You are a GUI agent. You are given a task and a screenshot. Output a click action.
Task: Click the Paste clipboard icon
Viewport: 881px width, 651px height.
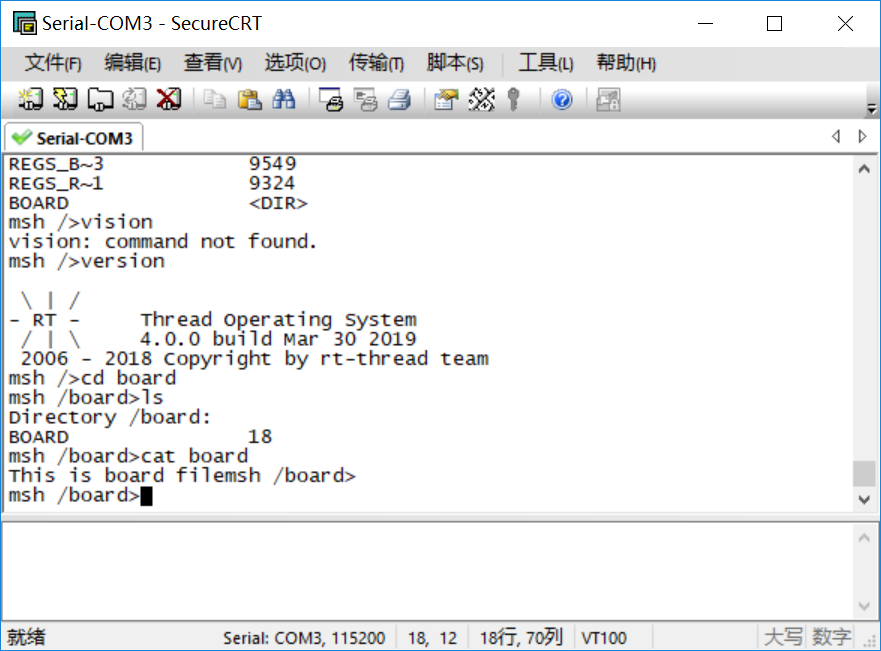249,99
